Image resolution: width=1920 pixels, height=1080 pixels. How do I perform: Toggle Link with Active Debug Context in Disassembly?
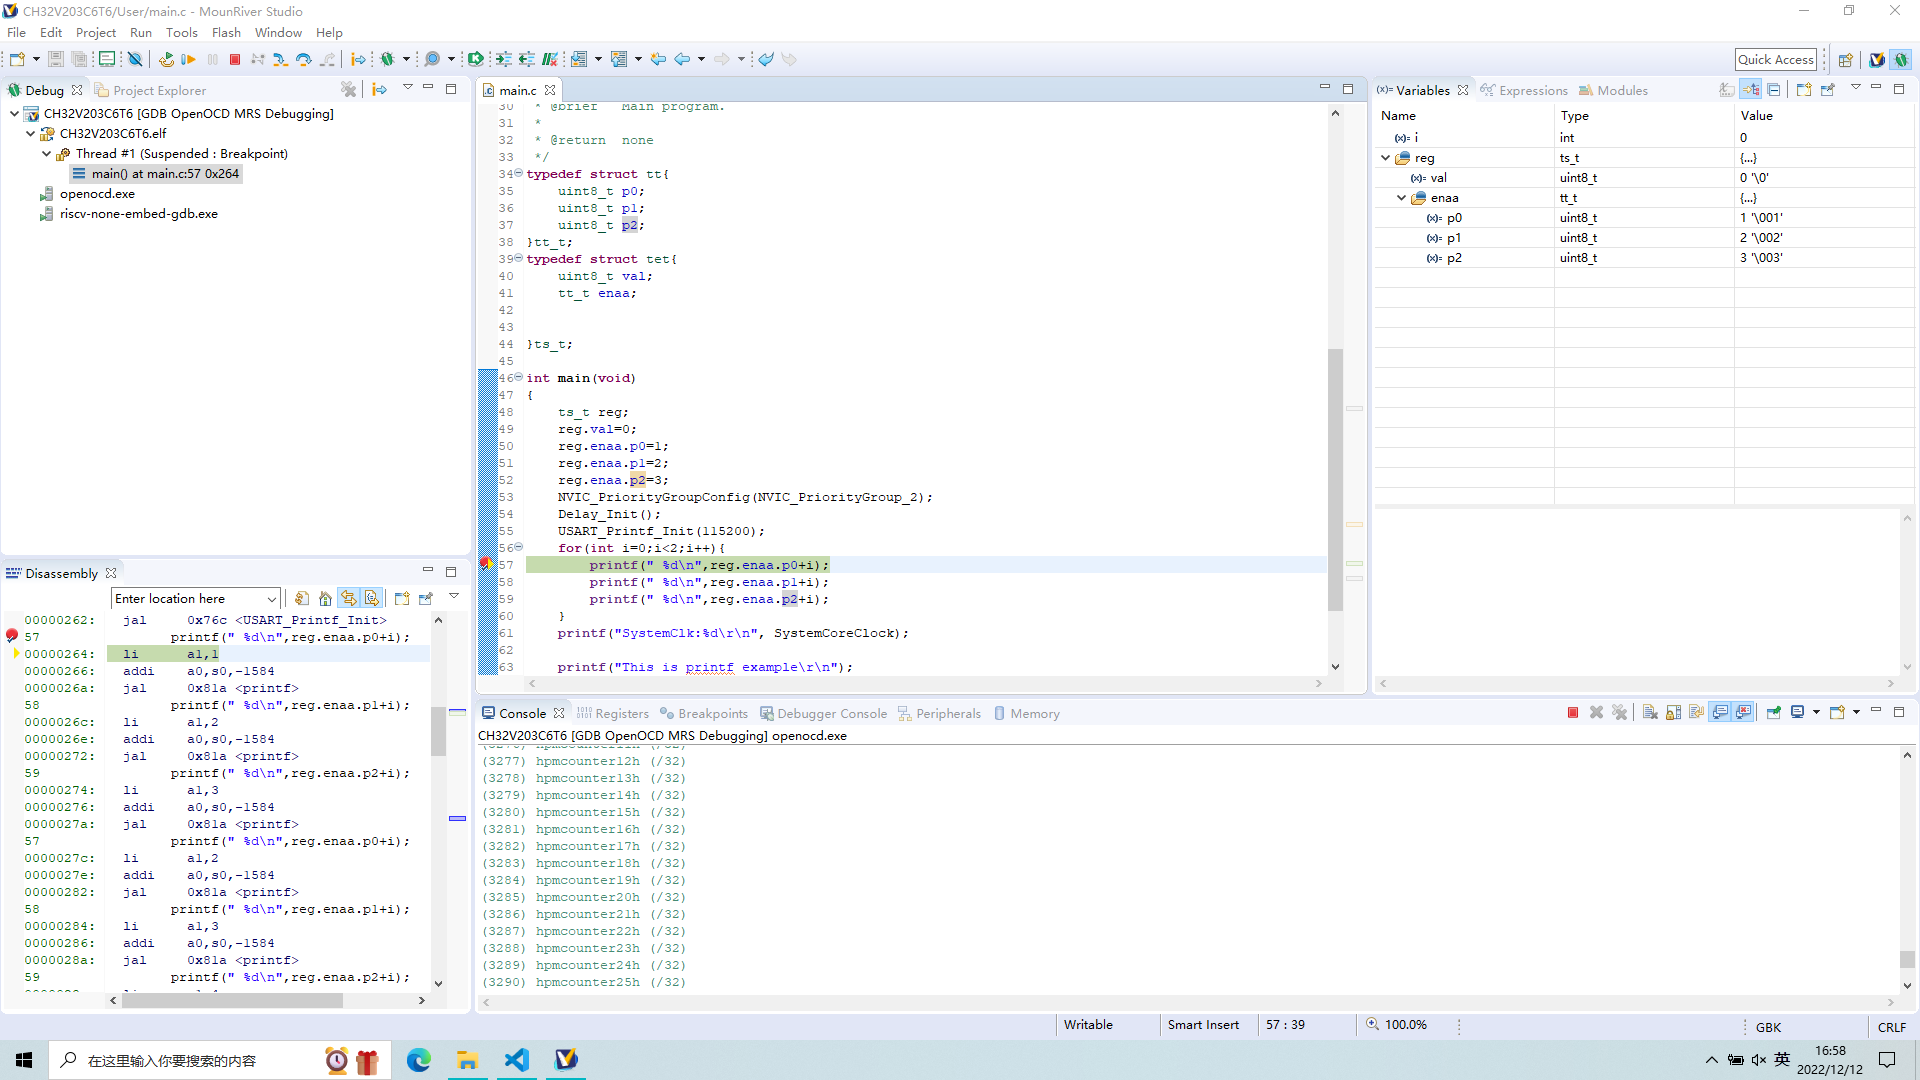pos(349,598)
